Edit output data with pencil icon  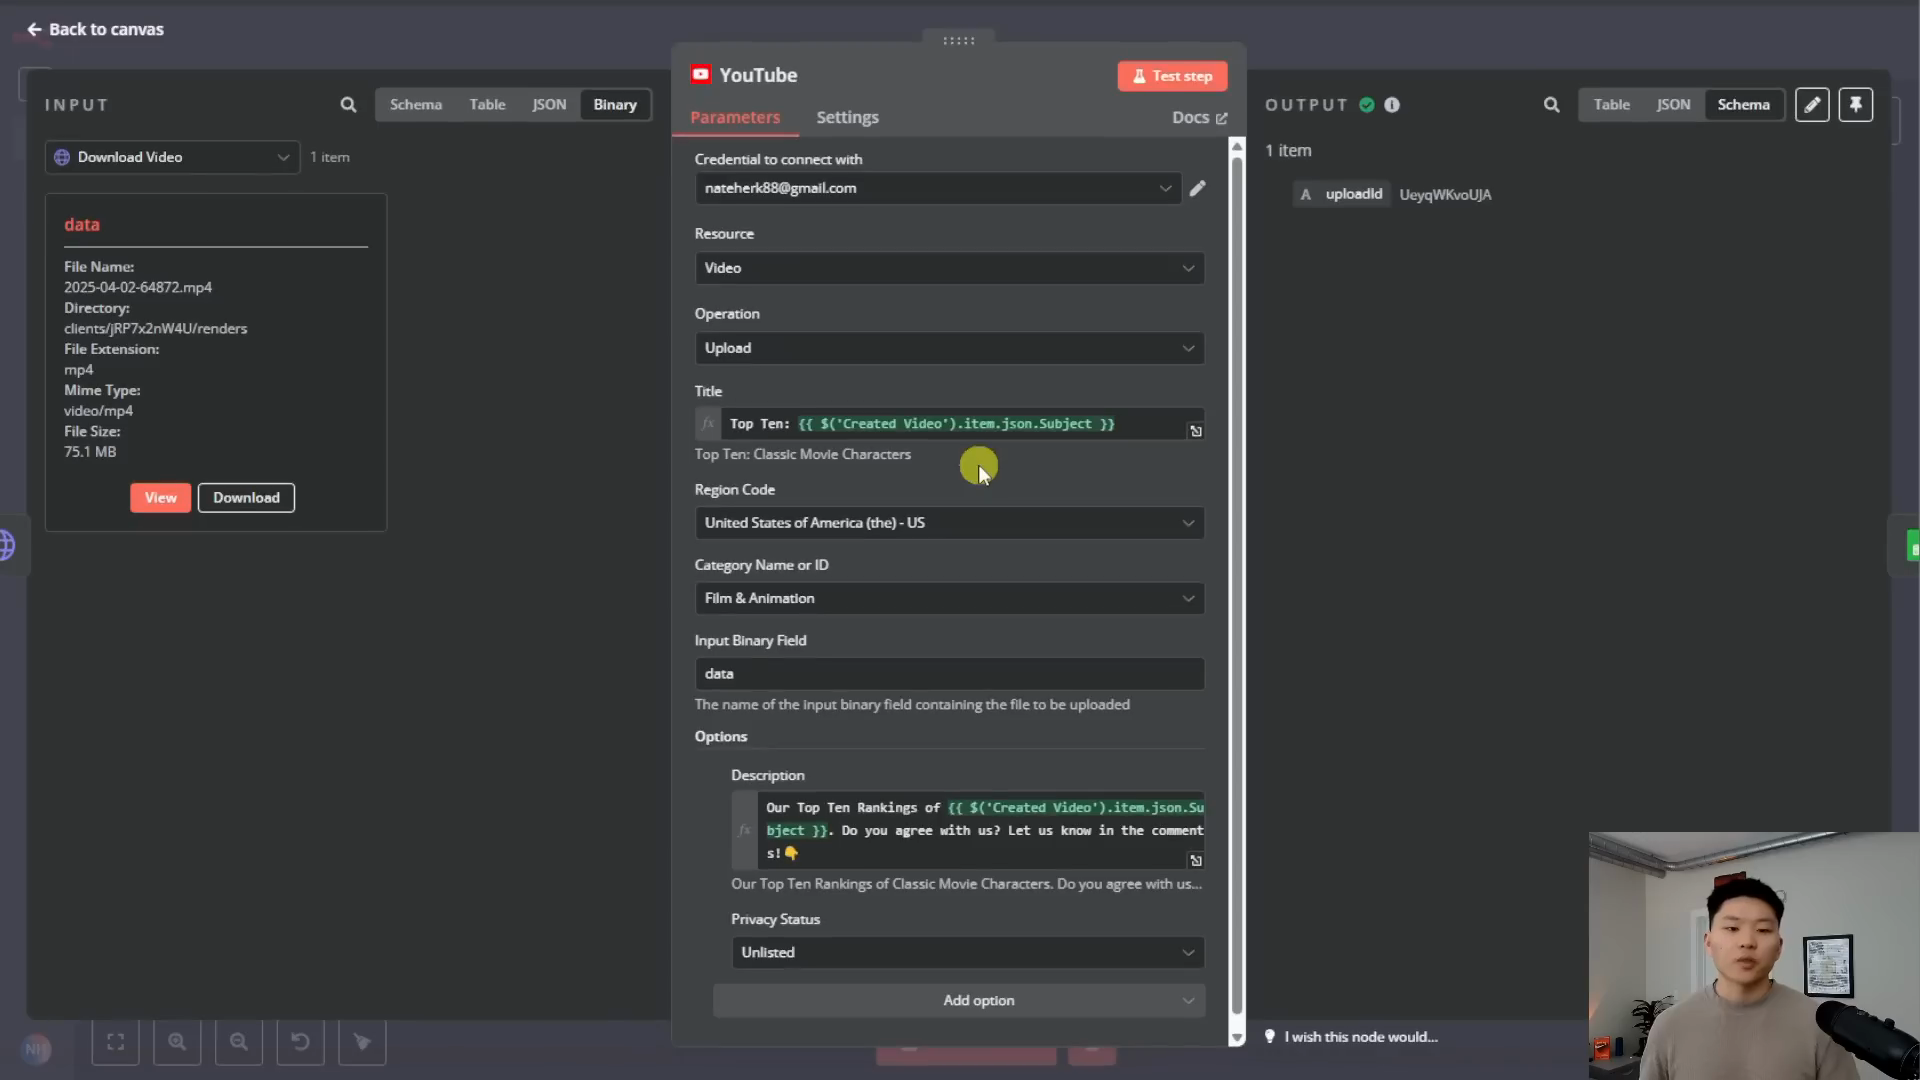click(1812, 104)
